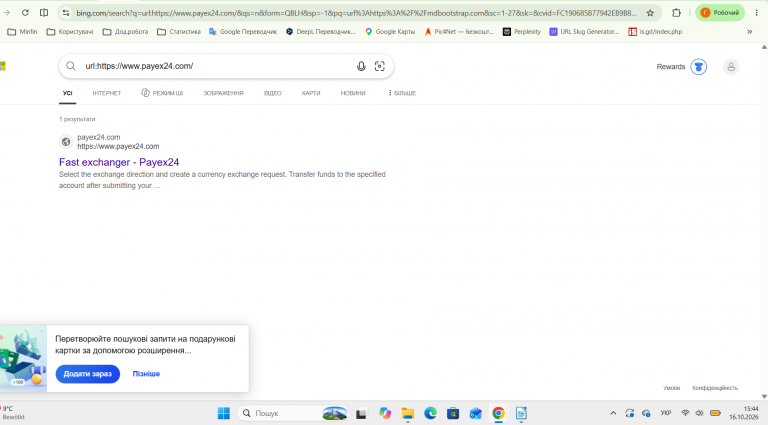Launch Microsoft Edge from the taskbar

pos(431,414)
